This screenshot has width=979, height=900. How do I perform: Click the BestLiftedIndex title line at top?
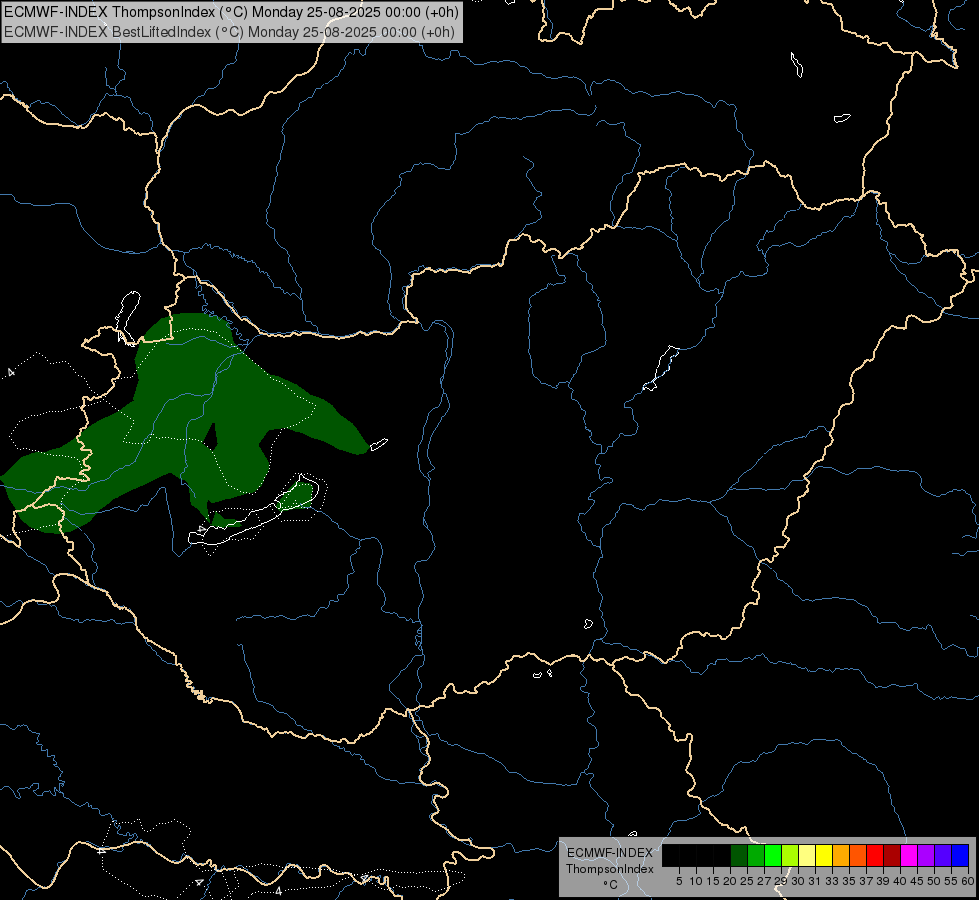[x=229, y=32]
